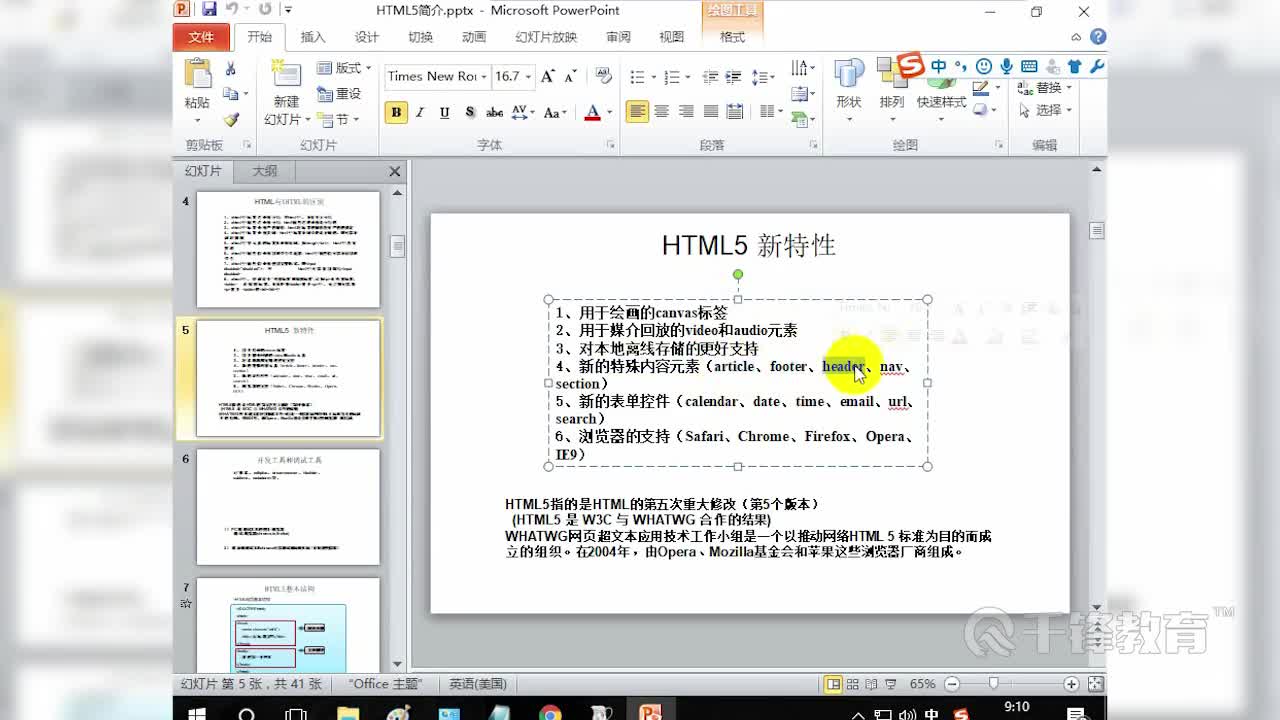Switch to the 插入 (Insert) ribbon tab
This screenshot has height=720, width=1280.
click(313, 36)
